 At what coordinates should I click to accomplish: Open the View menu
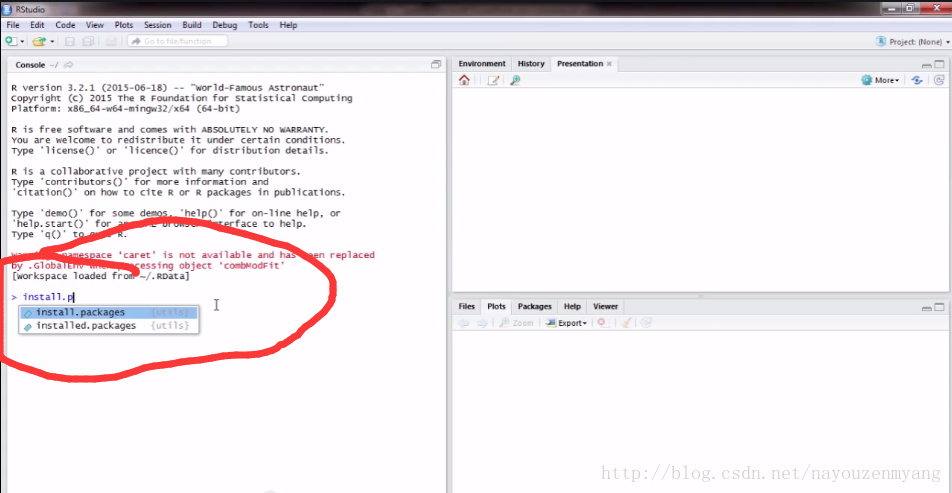pos(95,25)
